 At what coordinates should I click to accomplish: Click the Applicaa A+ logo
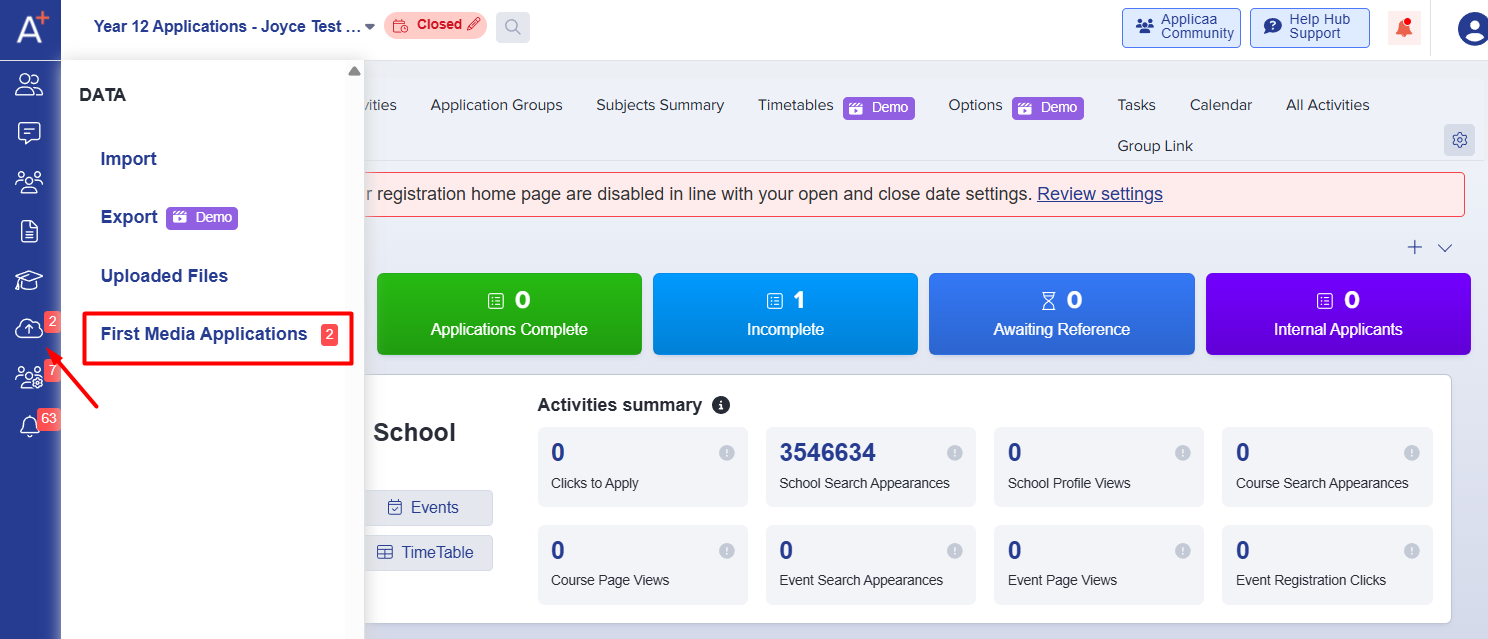point(30,25)
